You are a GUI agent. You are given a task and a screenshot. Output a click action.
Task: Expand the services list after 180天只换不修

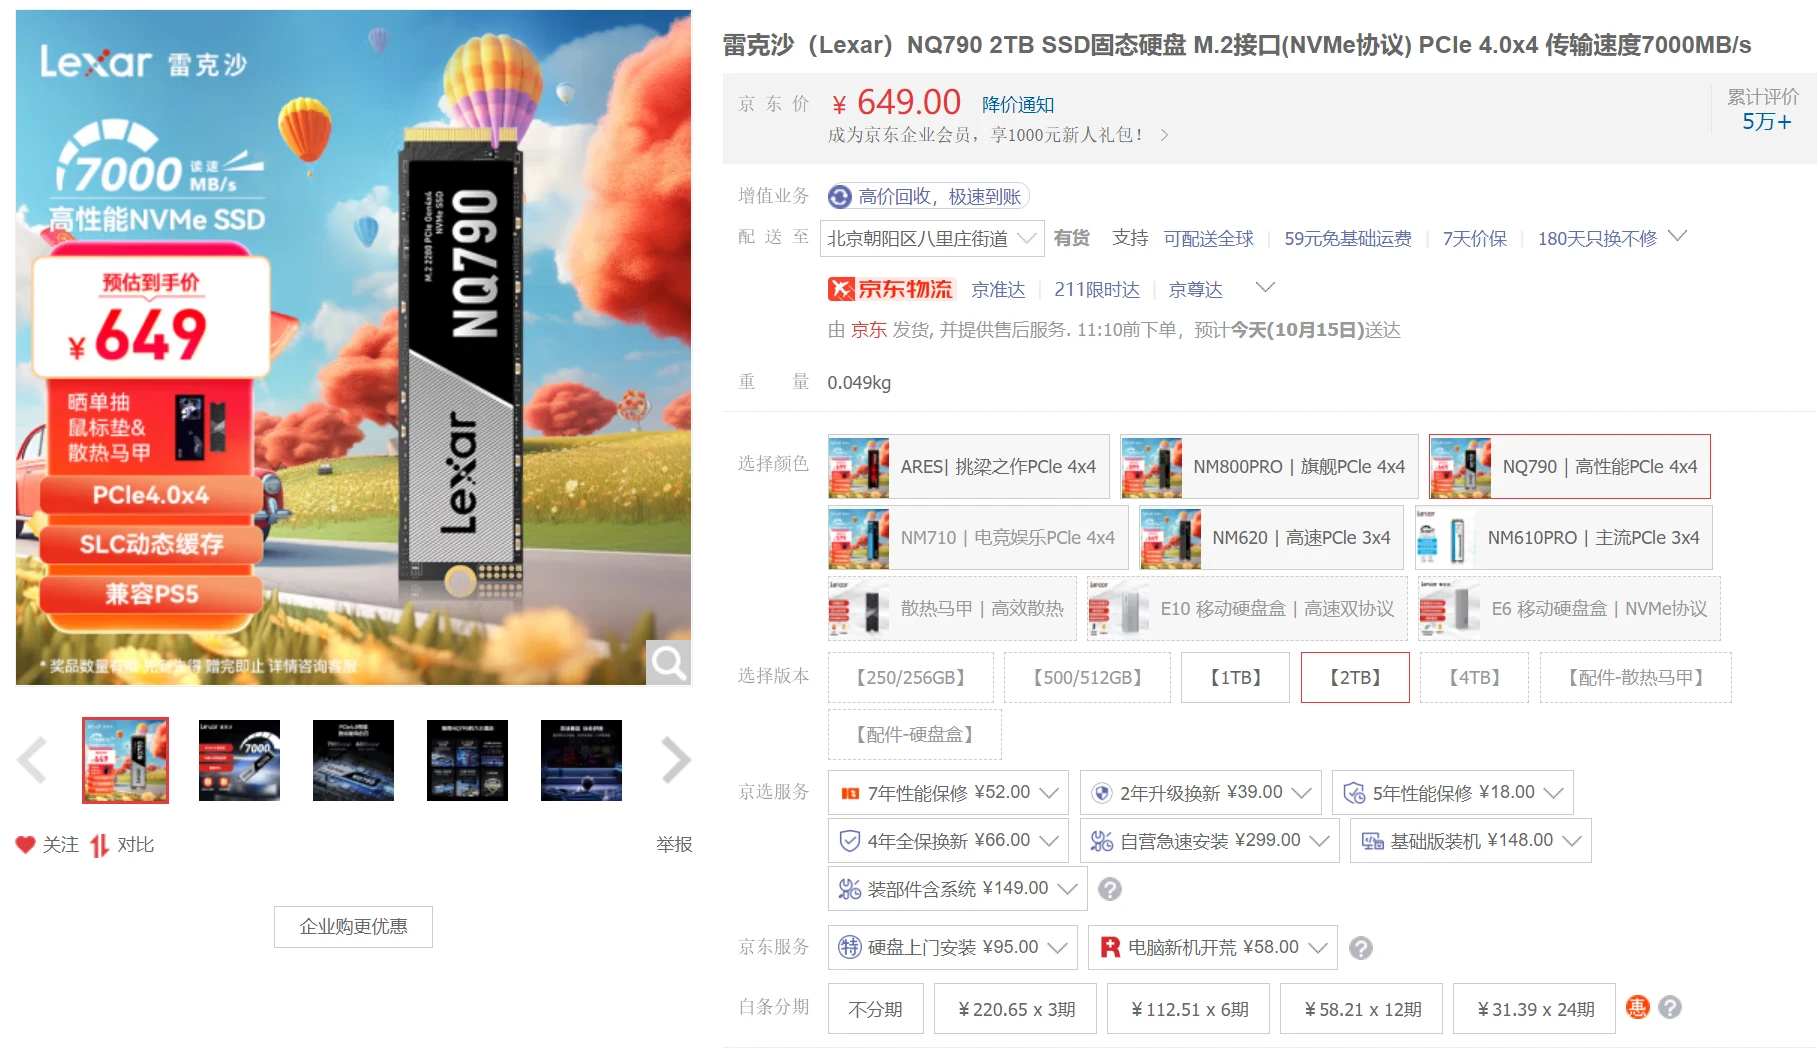(x=1678, y=236)
